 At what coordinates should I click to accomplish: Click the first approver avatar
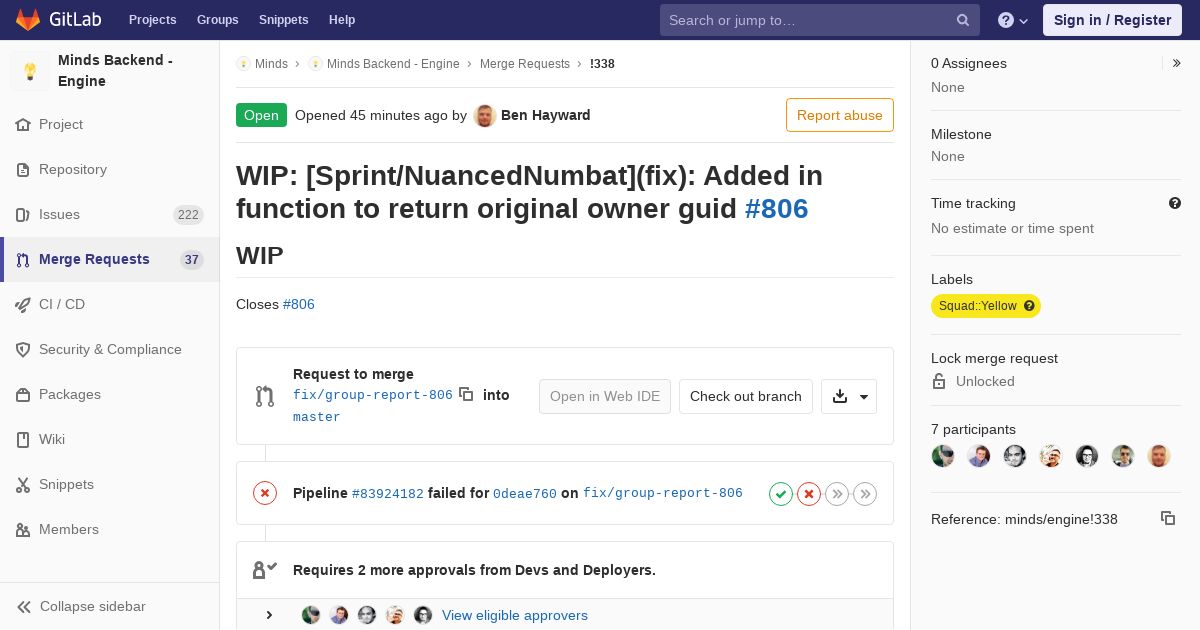click(311, 615)
